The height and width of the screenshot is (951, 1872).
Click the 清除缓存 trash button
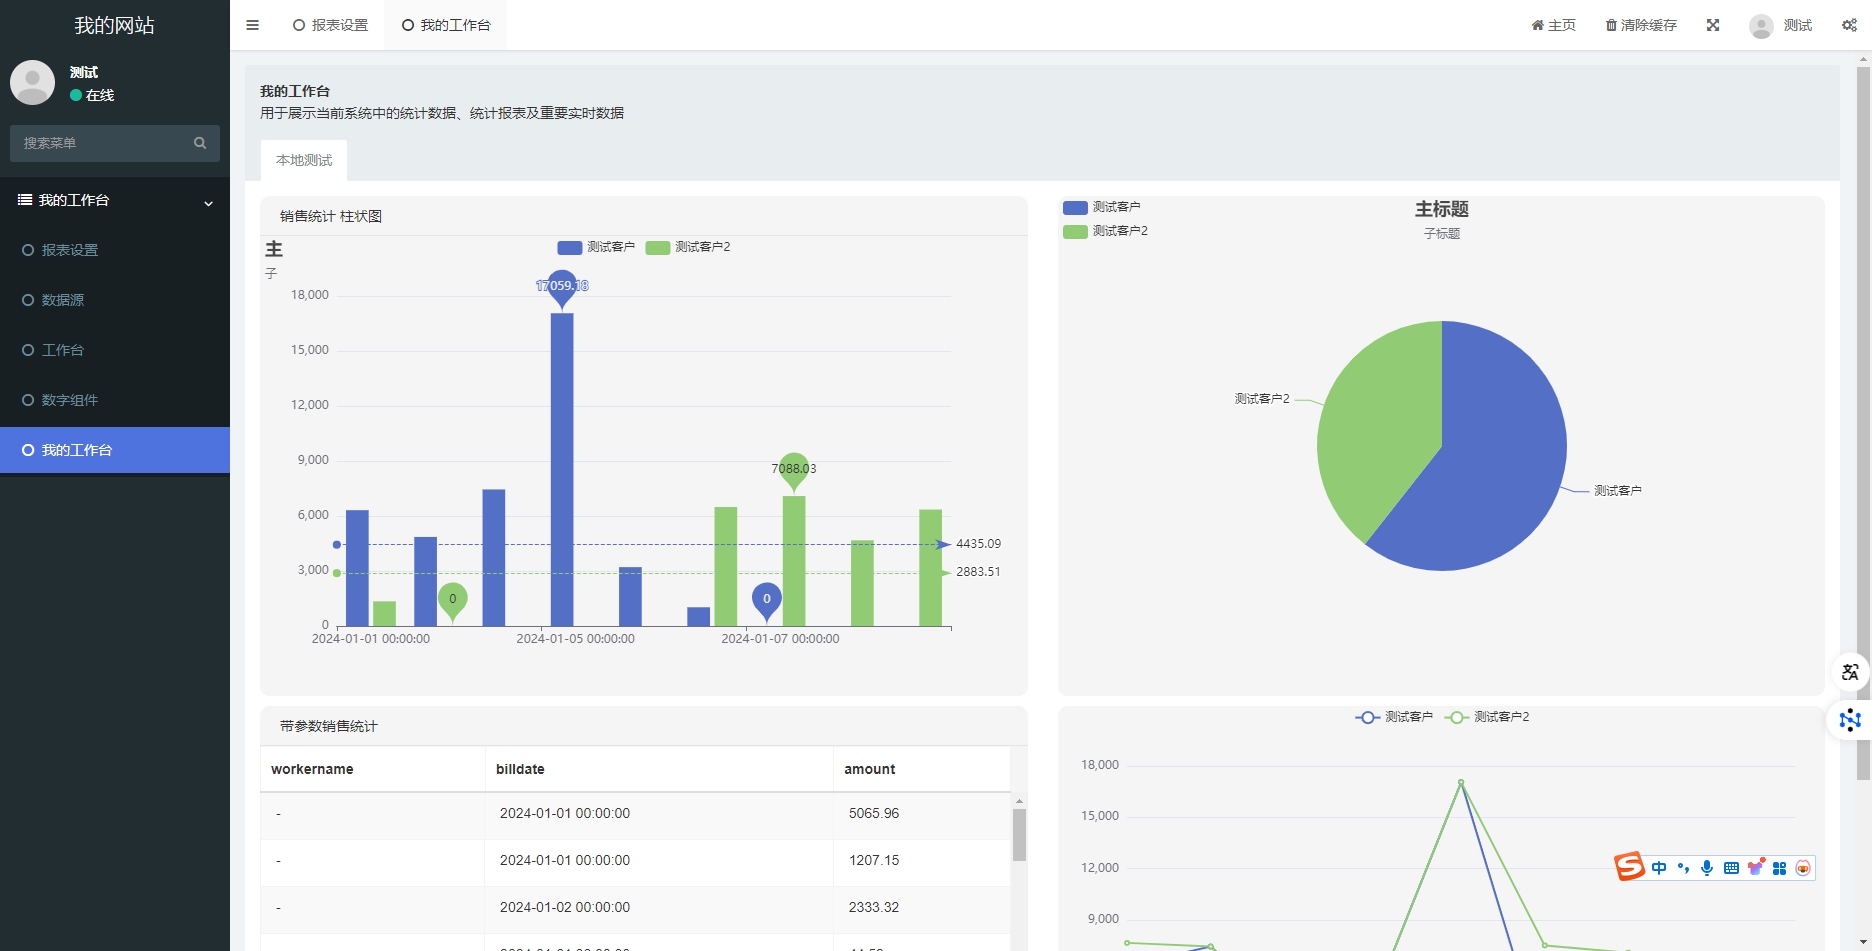point(1641,25)
